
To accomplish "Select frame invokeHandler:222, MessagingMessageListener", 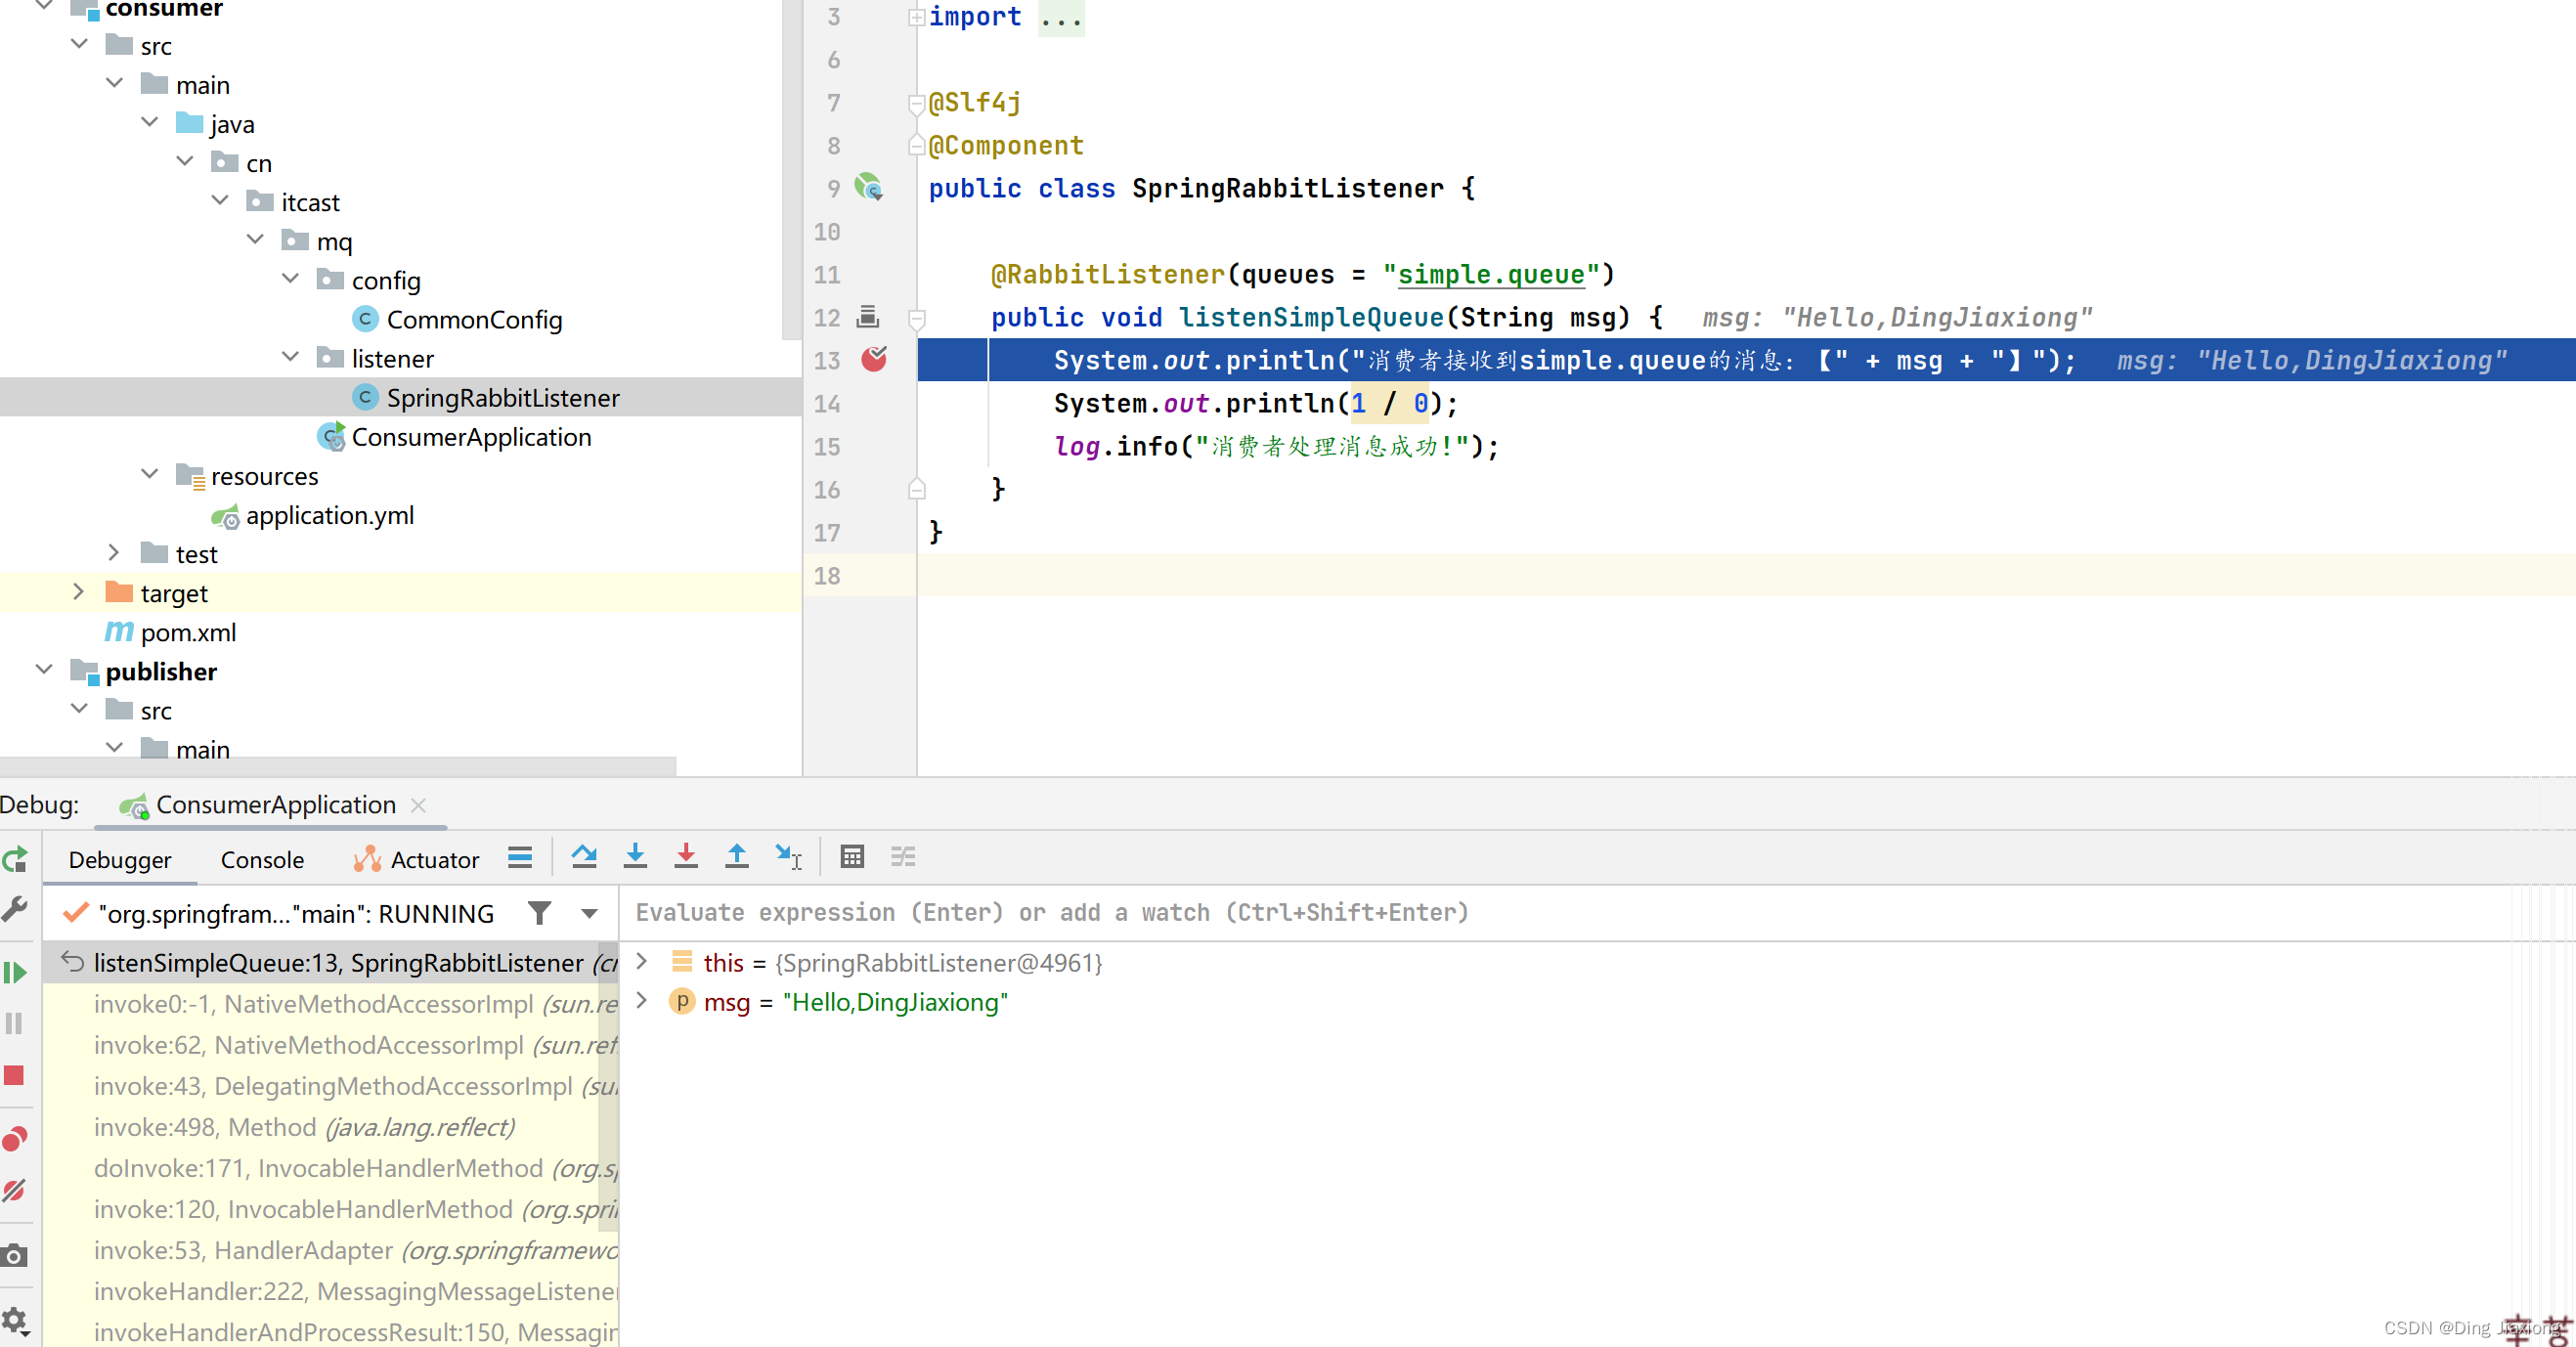I will [x=331, y=1290].
